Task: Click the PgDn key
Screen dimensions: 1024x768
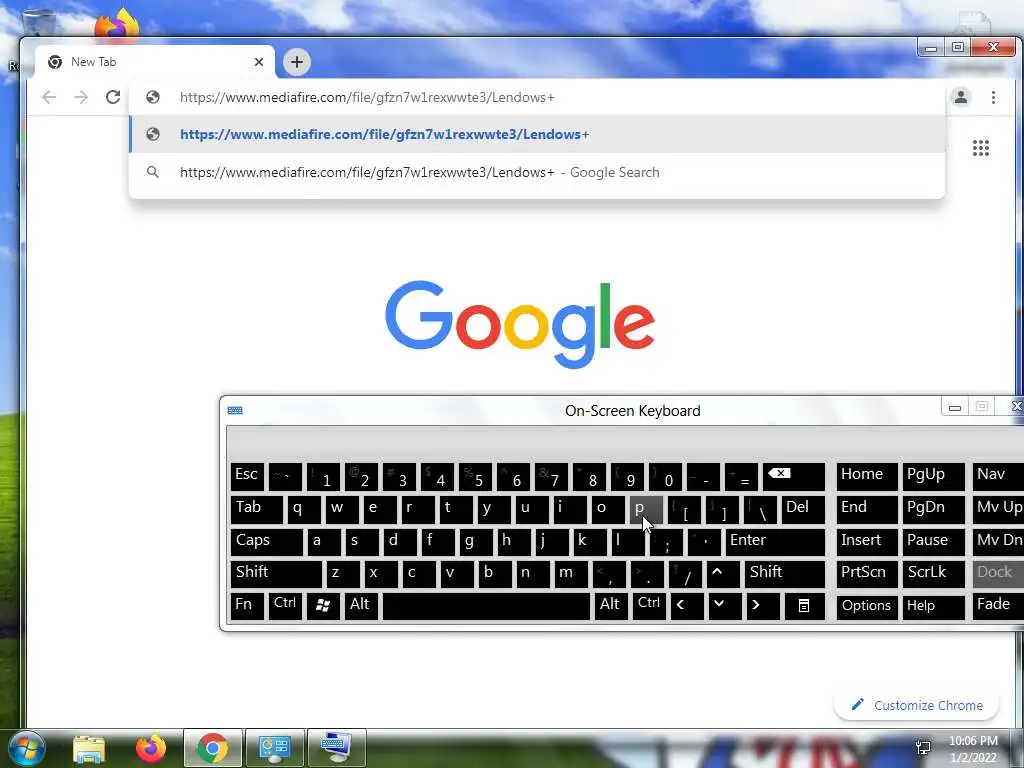Action: 933,509
